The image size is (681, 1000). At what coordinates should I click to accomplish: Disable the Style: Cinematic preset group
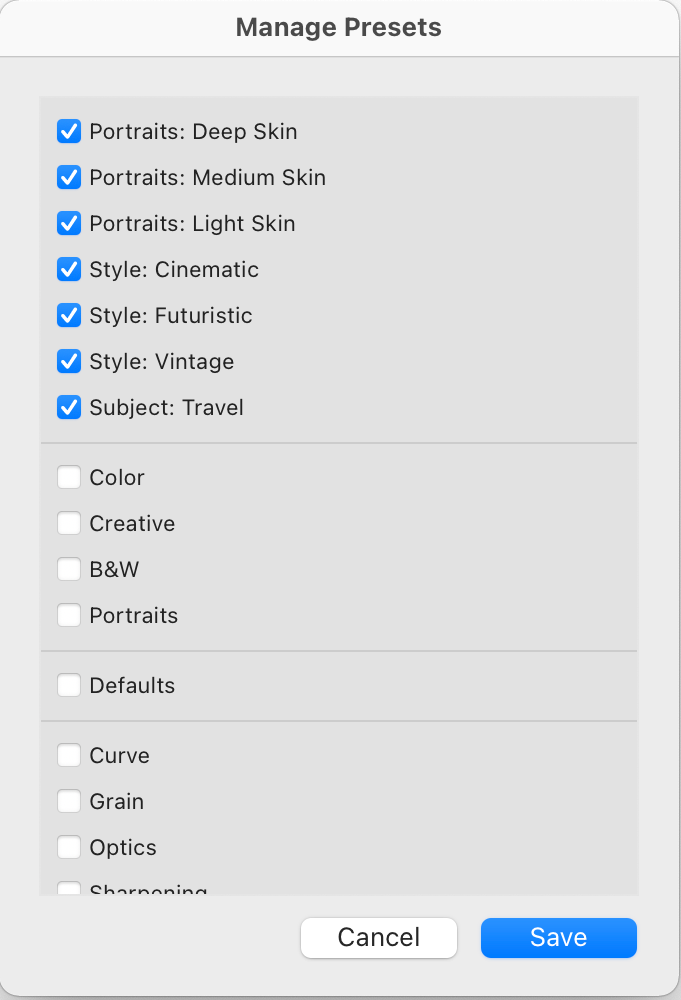point(69,269)
